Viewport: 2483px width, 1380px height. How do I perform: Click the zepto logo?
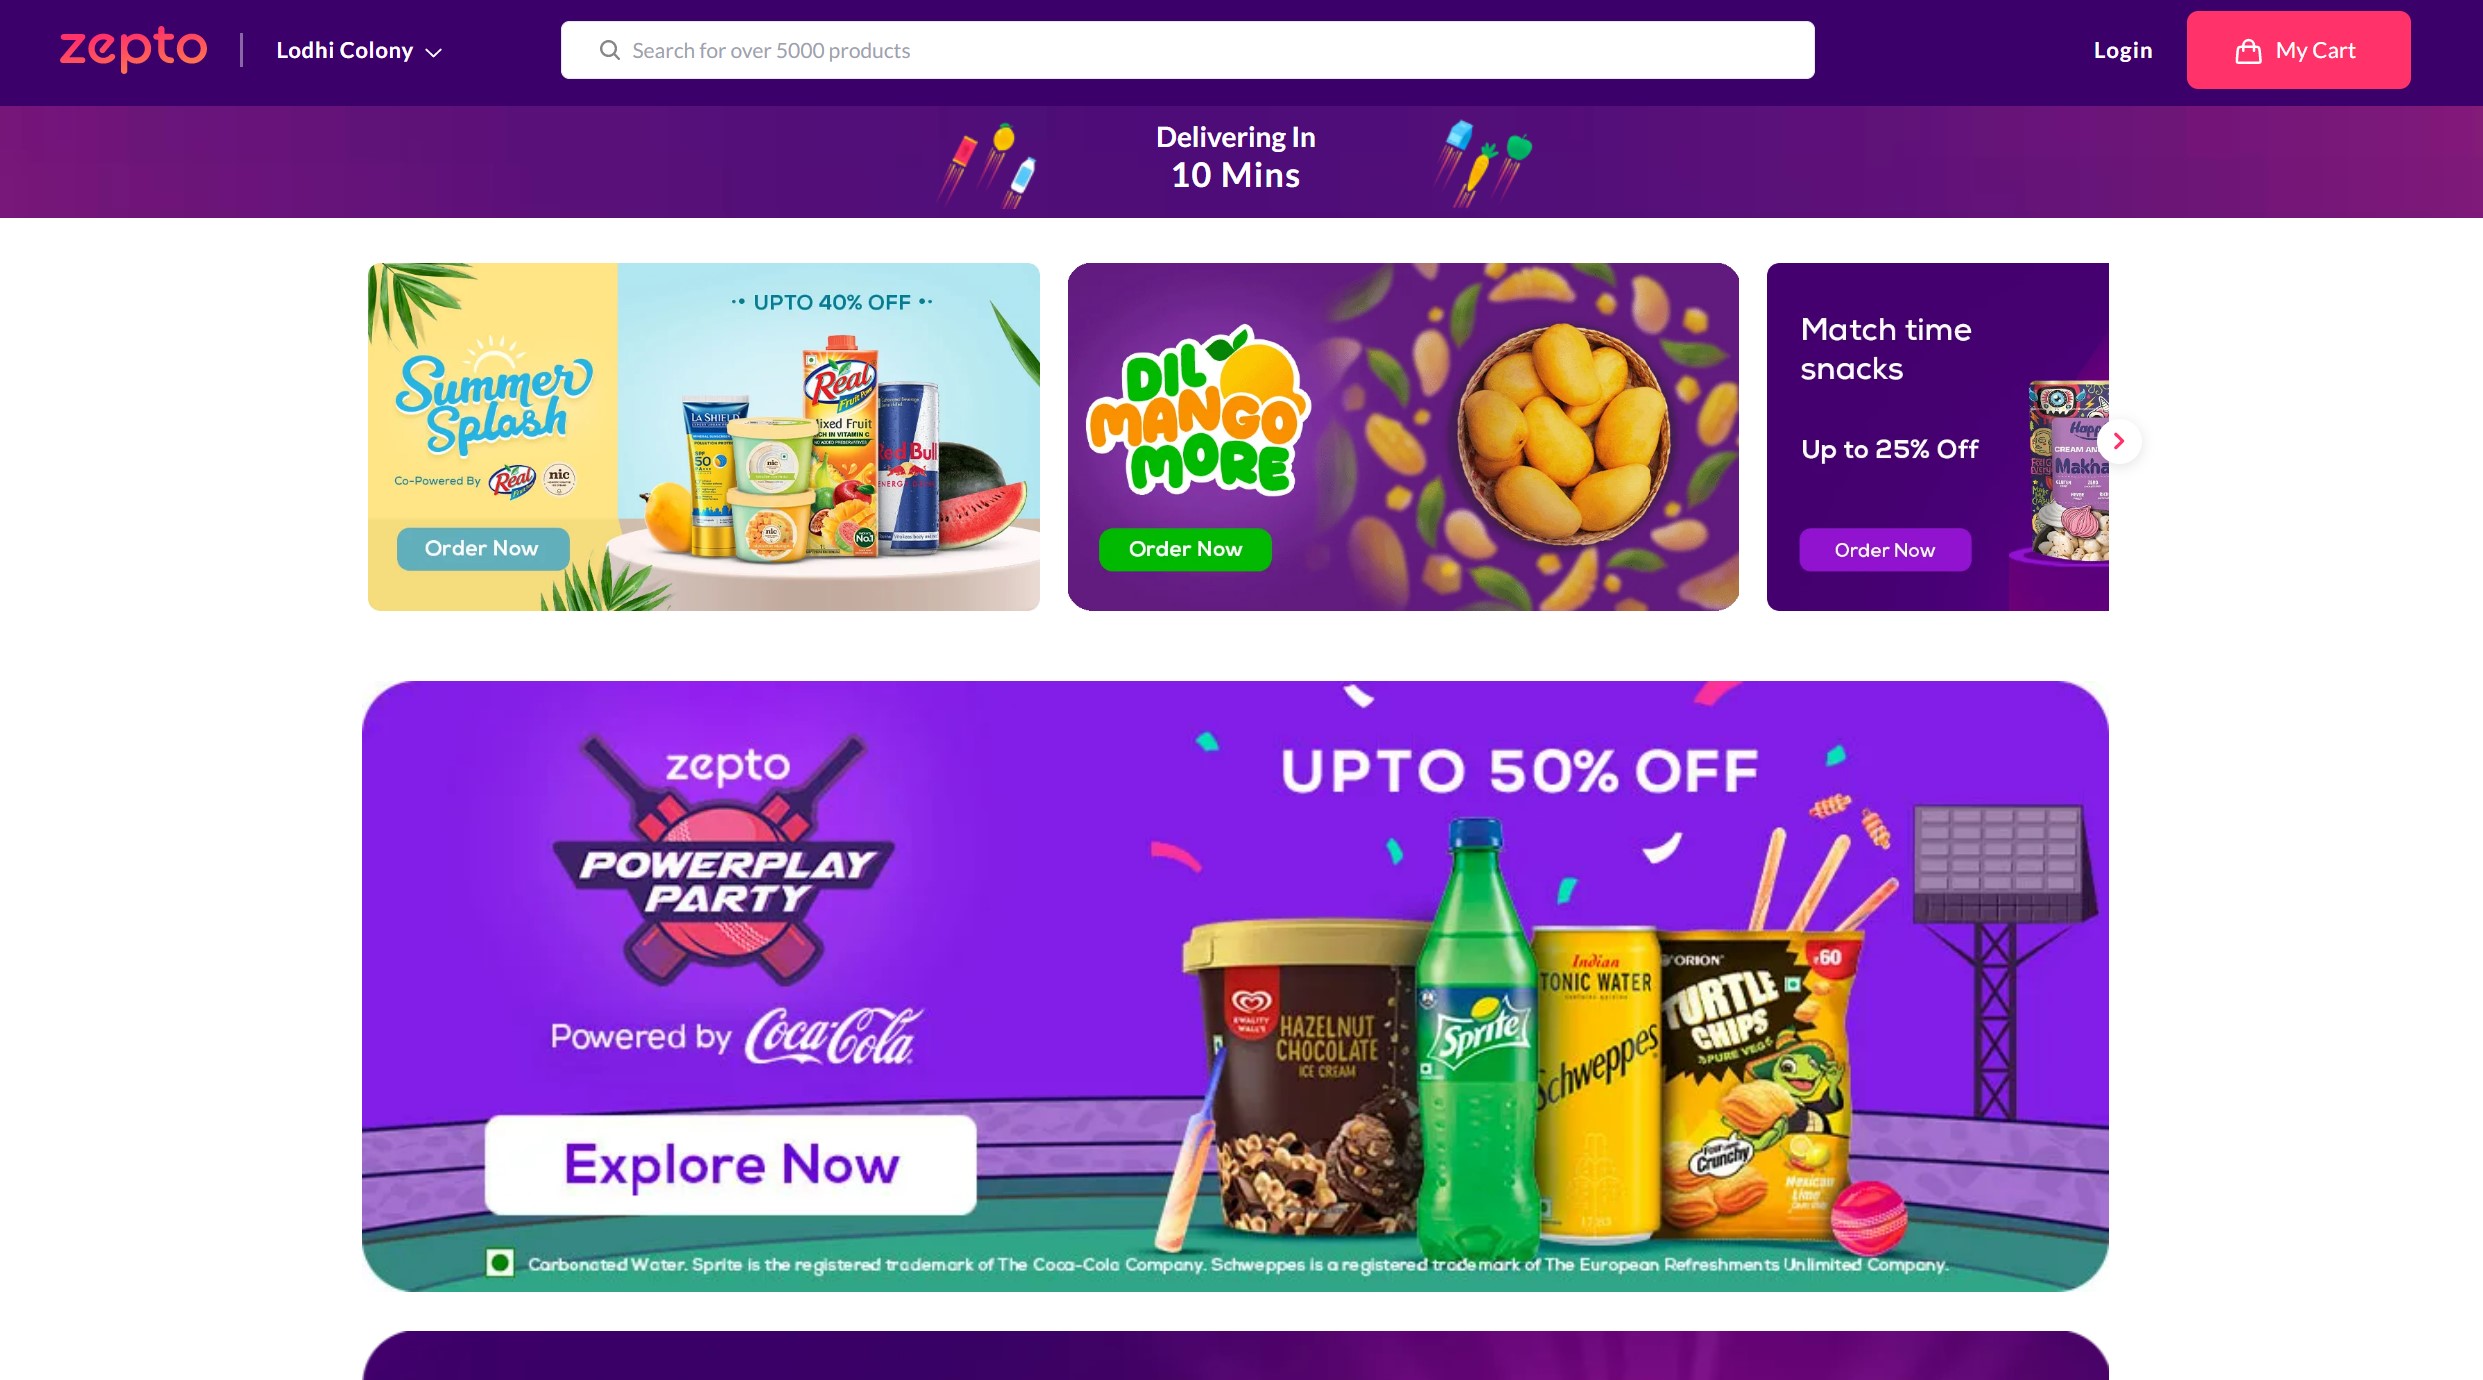pyautogui.click(x=133, y=49)
